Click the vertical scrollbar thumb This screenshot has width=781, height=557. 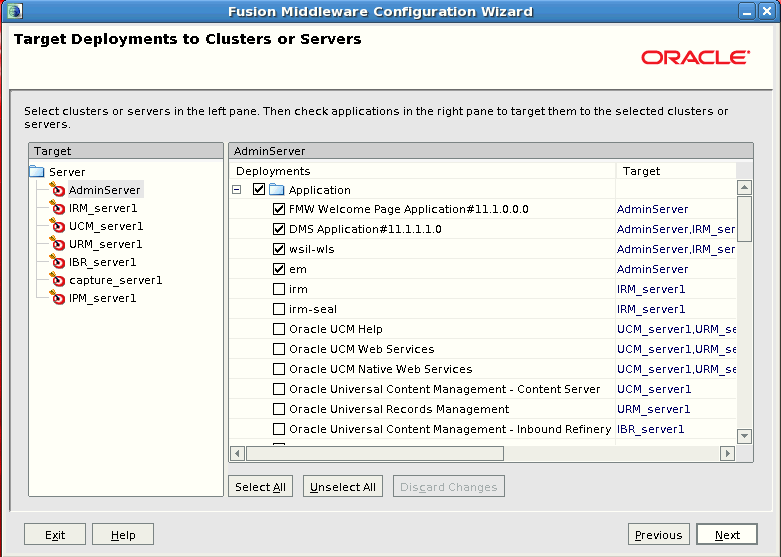tap(744, 219)
